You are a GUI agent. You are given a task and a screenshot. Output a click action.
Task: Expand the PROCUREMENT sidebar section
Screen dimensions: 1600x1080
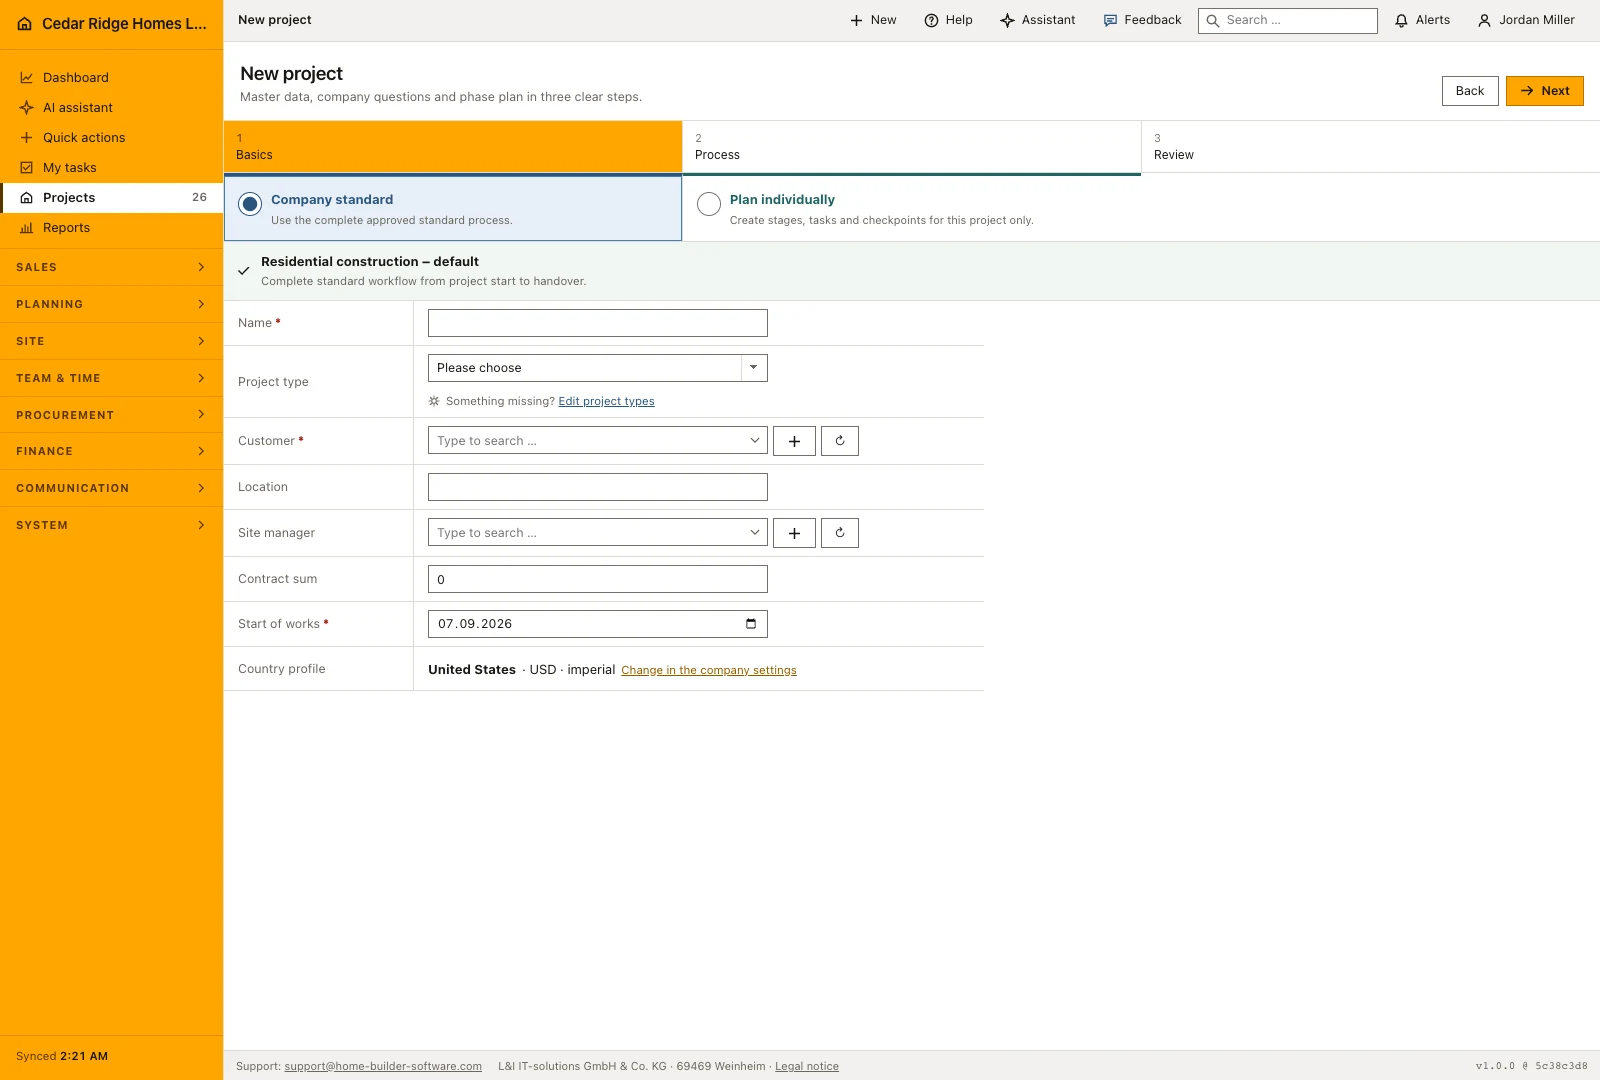(x=111, y=415)
